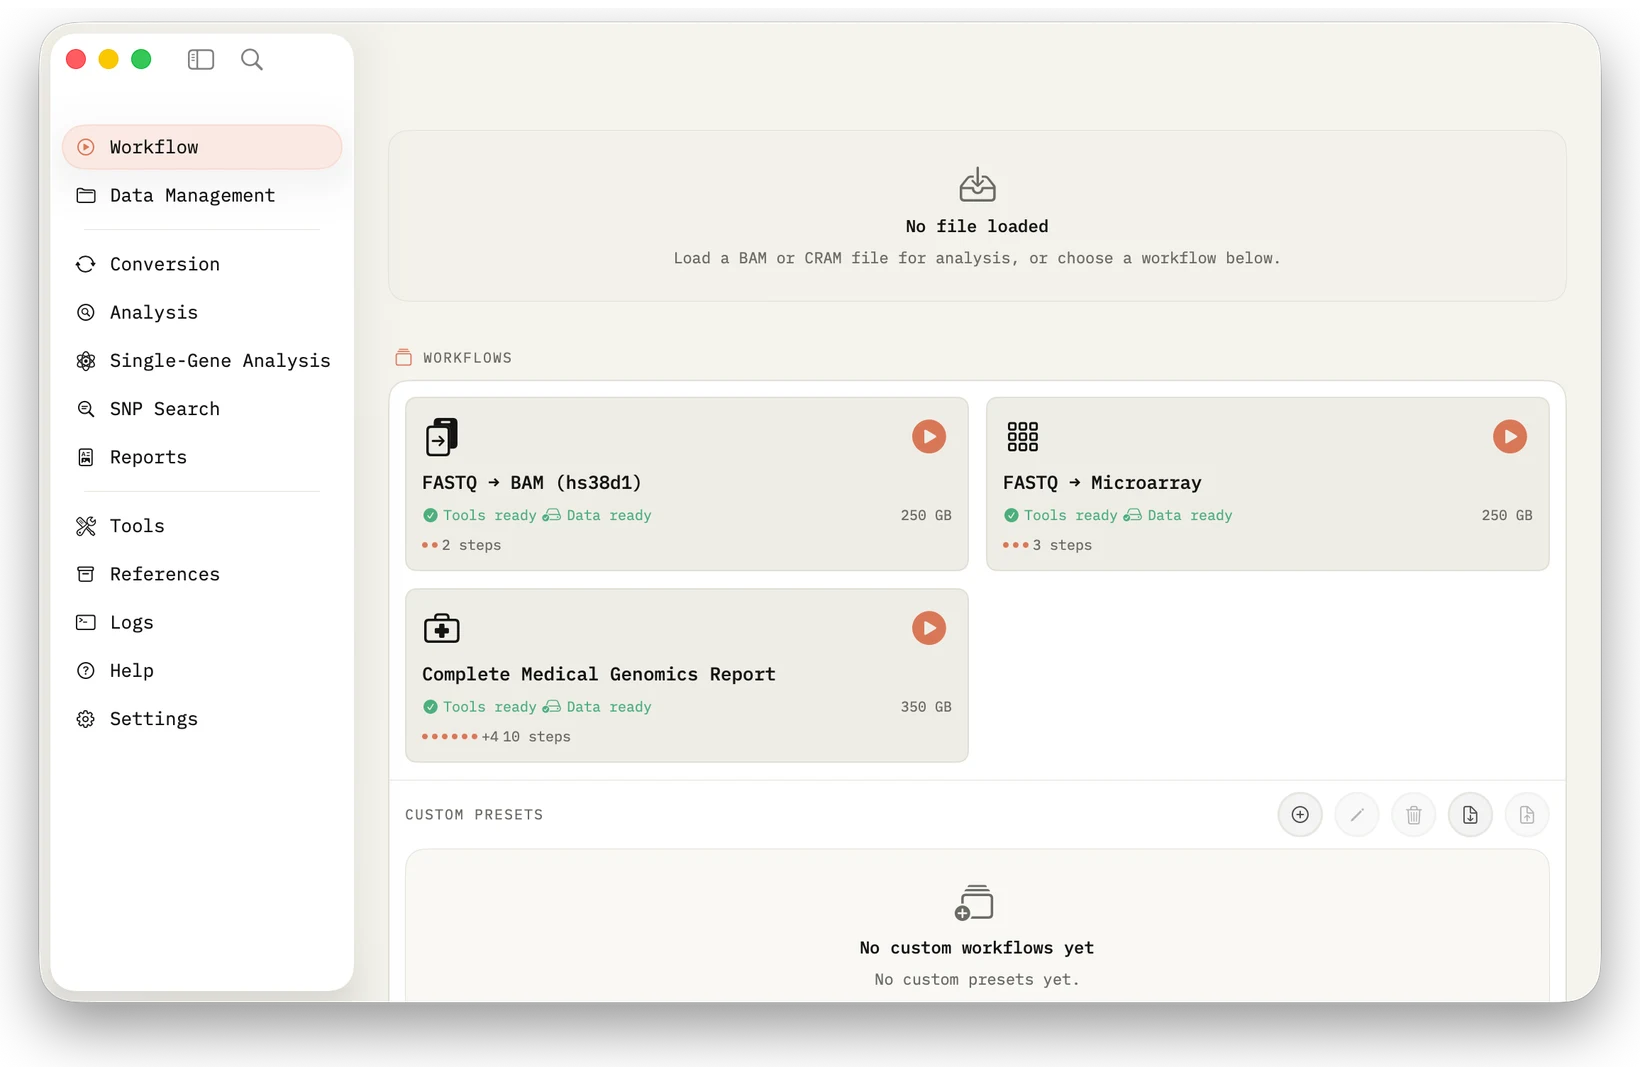Click green check icon on FASTQ → BAM card
The image size is (1640, 1075).
(430, 516)
